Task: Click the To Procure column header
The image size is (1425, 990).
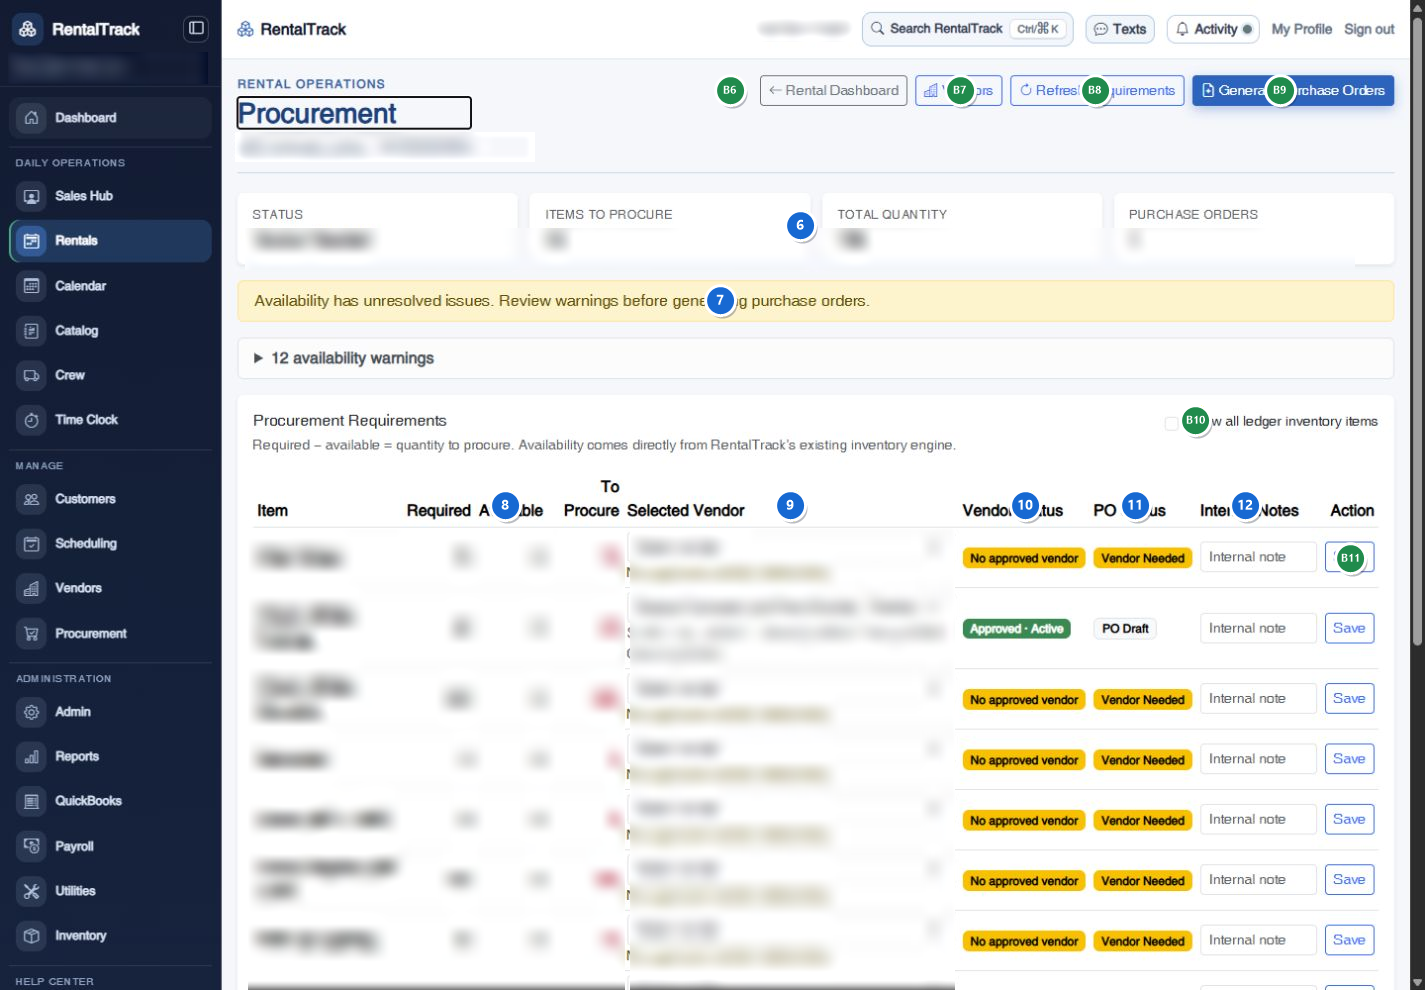Action: (x=592, y=498)
